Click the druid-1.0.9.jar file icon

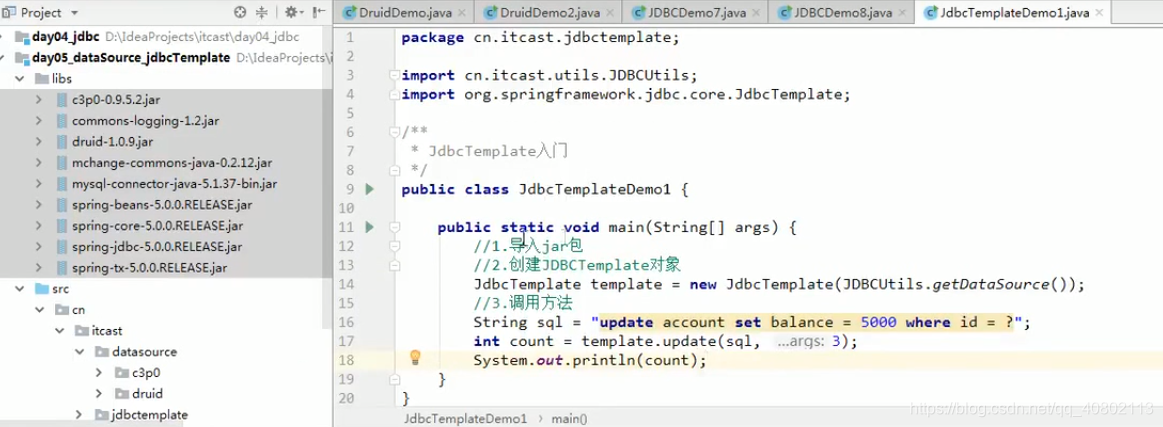pos(62,142)
